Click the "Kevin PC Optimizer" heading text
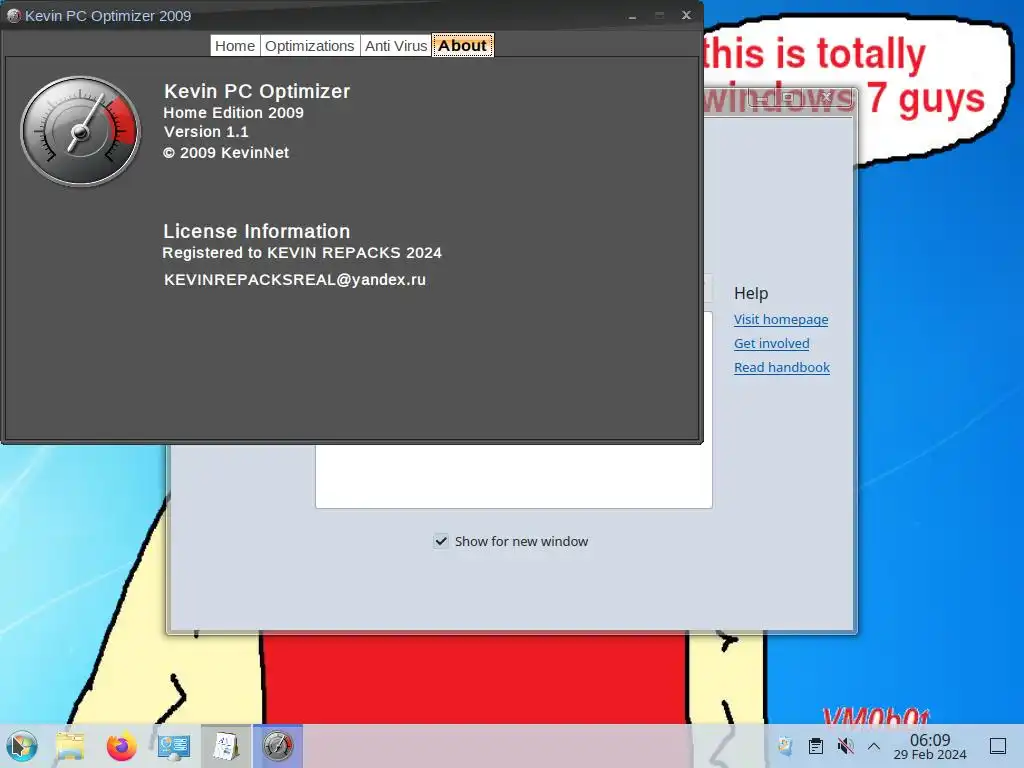Image resolution: width=1024 pixels, height=768 pixels. (257, 91)
